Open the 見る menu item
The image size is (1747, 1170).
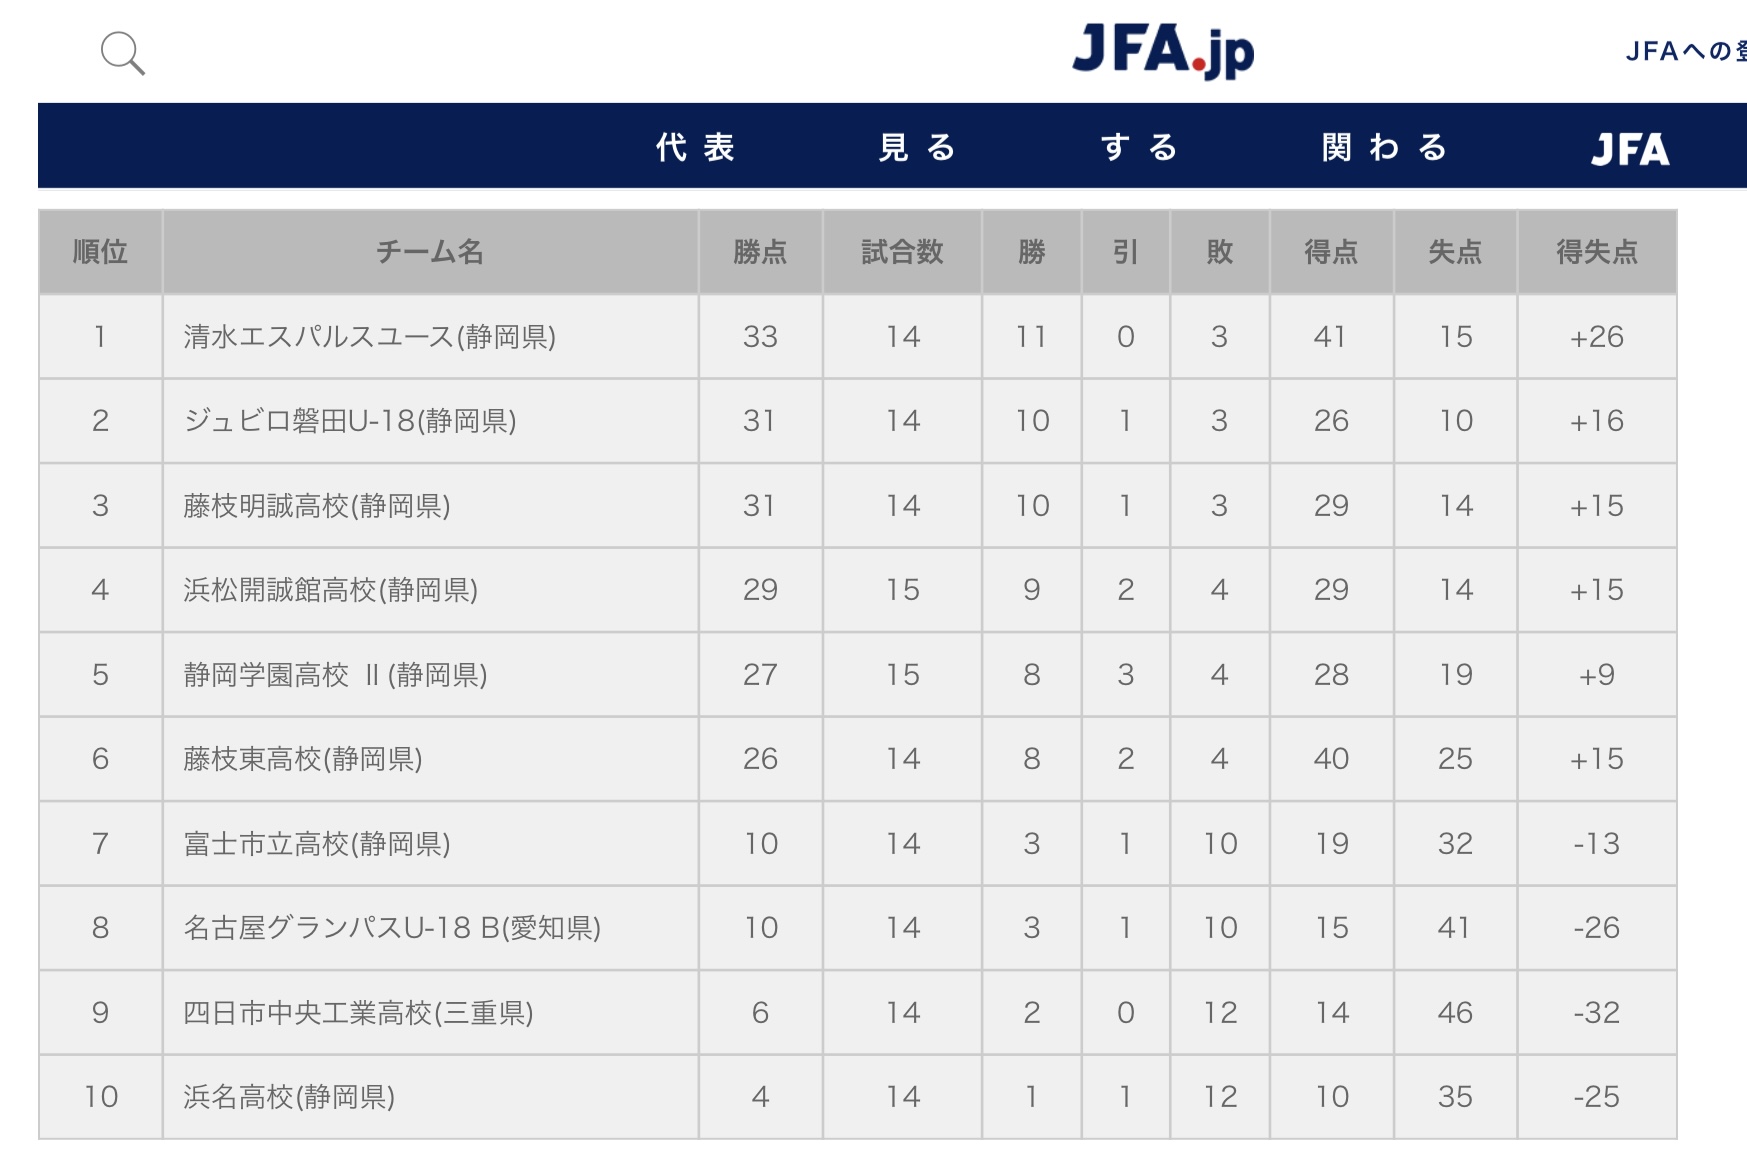click(918, 147)
